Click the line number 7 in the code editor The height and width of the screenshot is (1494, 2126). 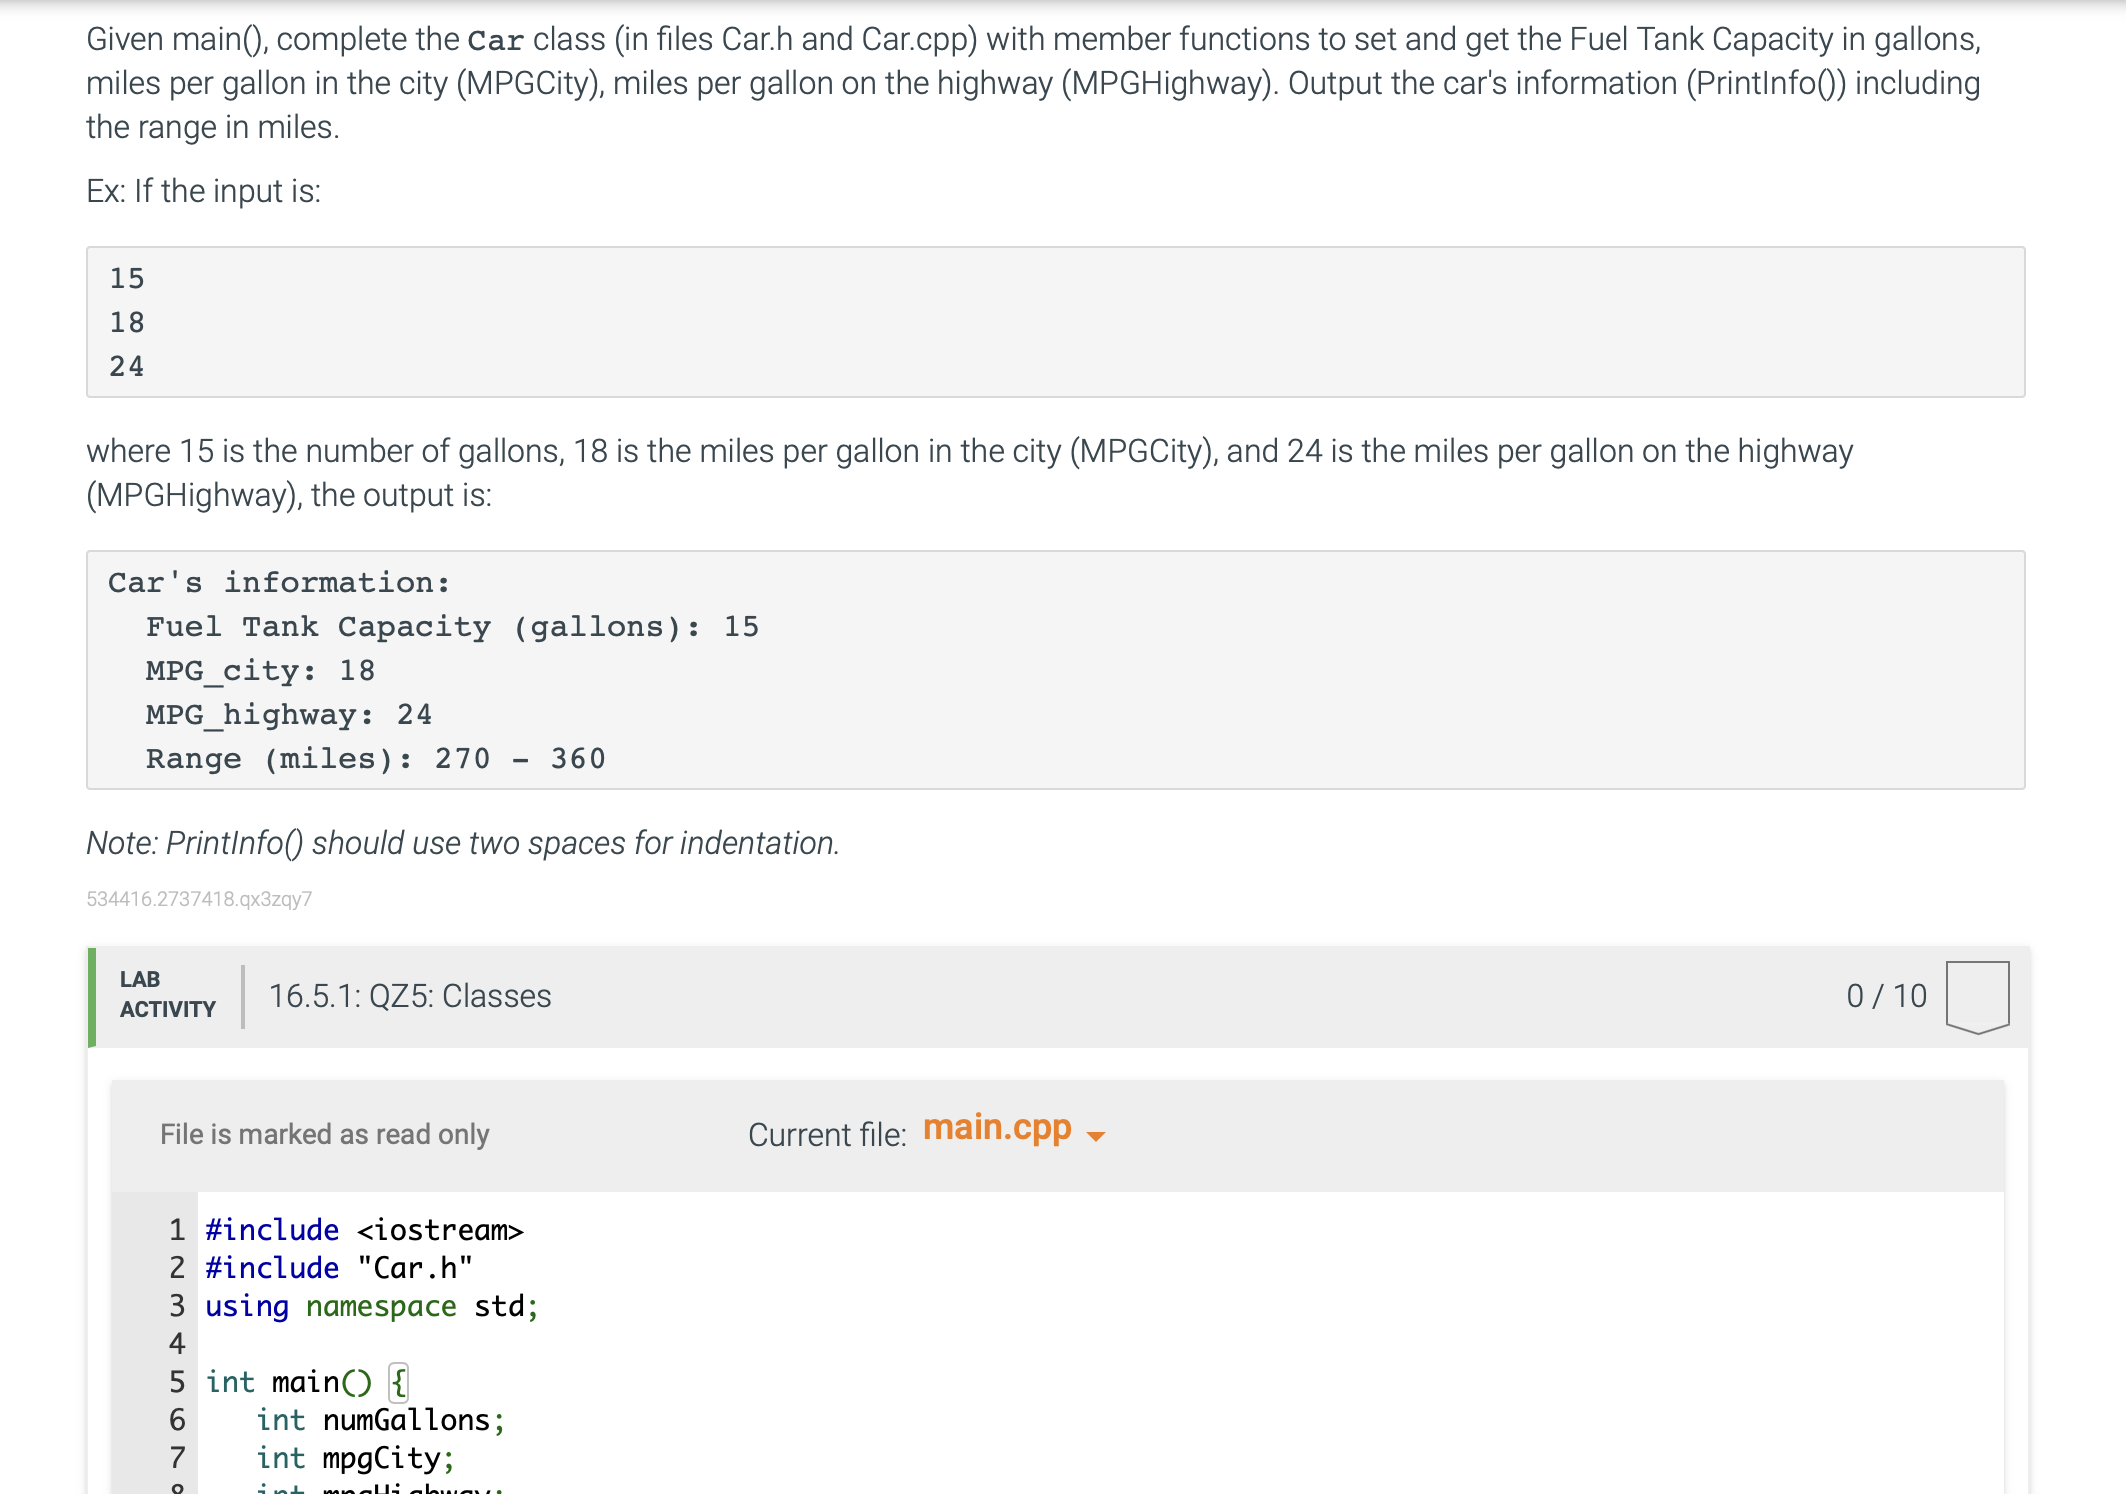(x=177, y=1458)
